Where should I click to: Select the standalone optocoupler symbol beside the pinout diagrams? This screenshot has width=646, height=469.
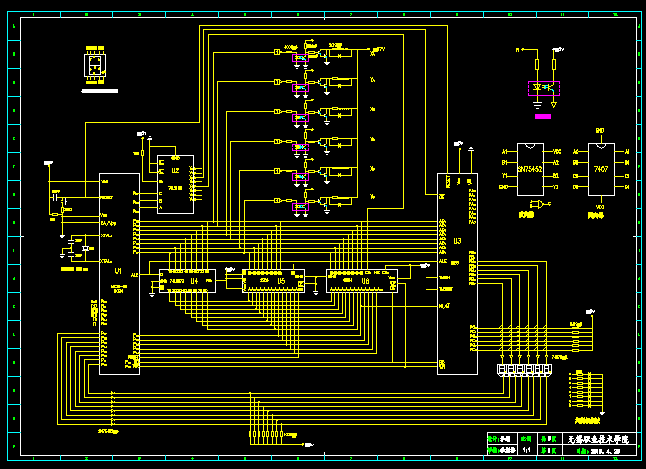tap(544, 88)
